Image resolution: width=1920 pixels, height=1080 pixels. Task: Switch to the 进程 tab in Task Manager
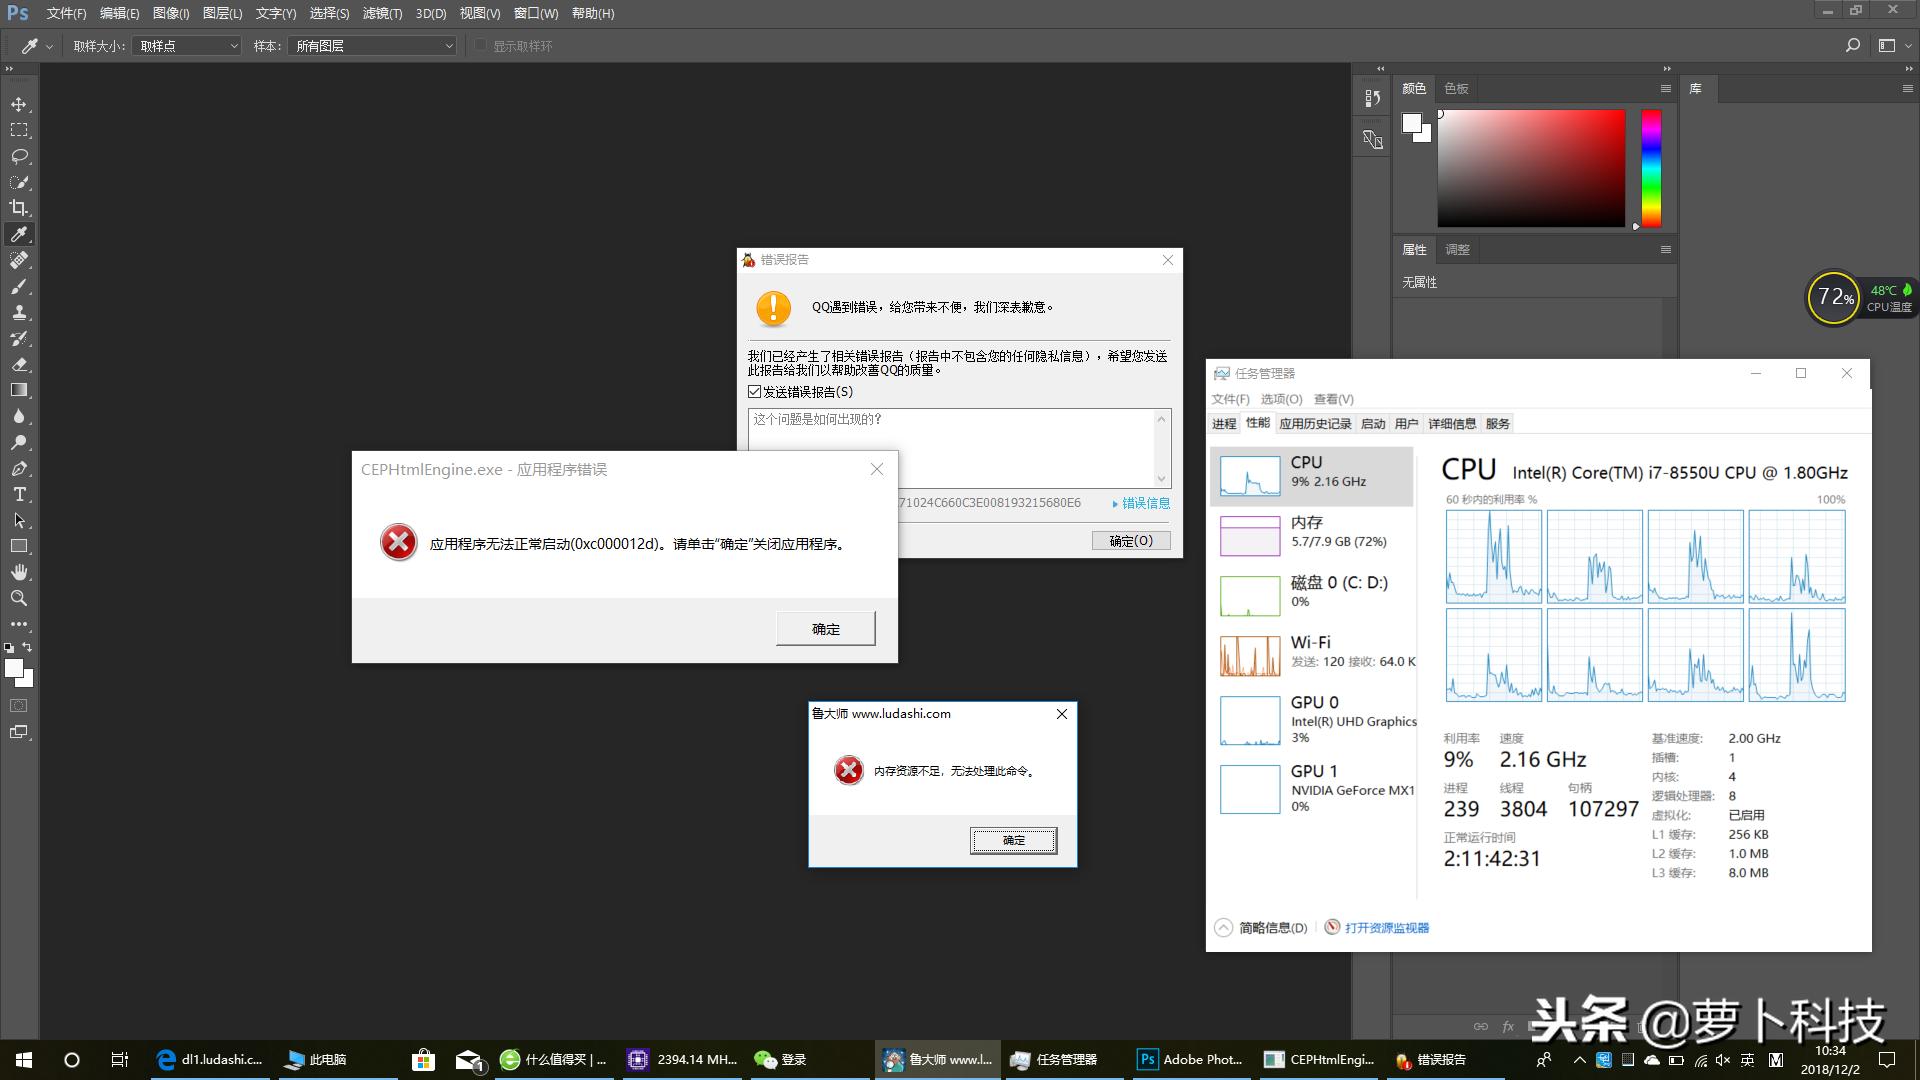1224,424
